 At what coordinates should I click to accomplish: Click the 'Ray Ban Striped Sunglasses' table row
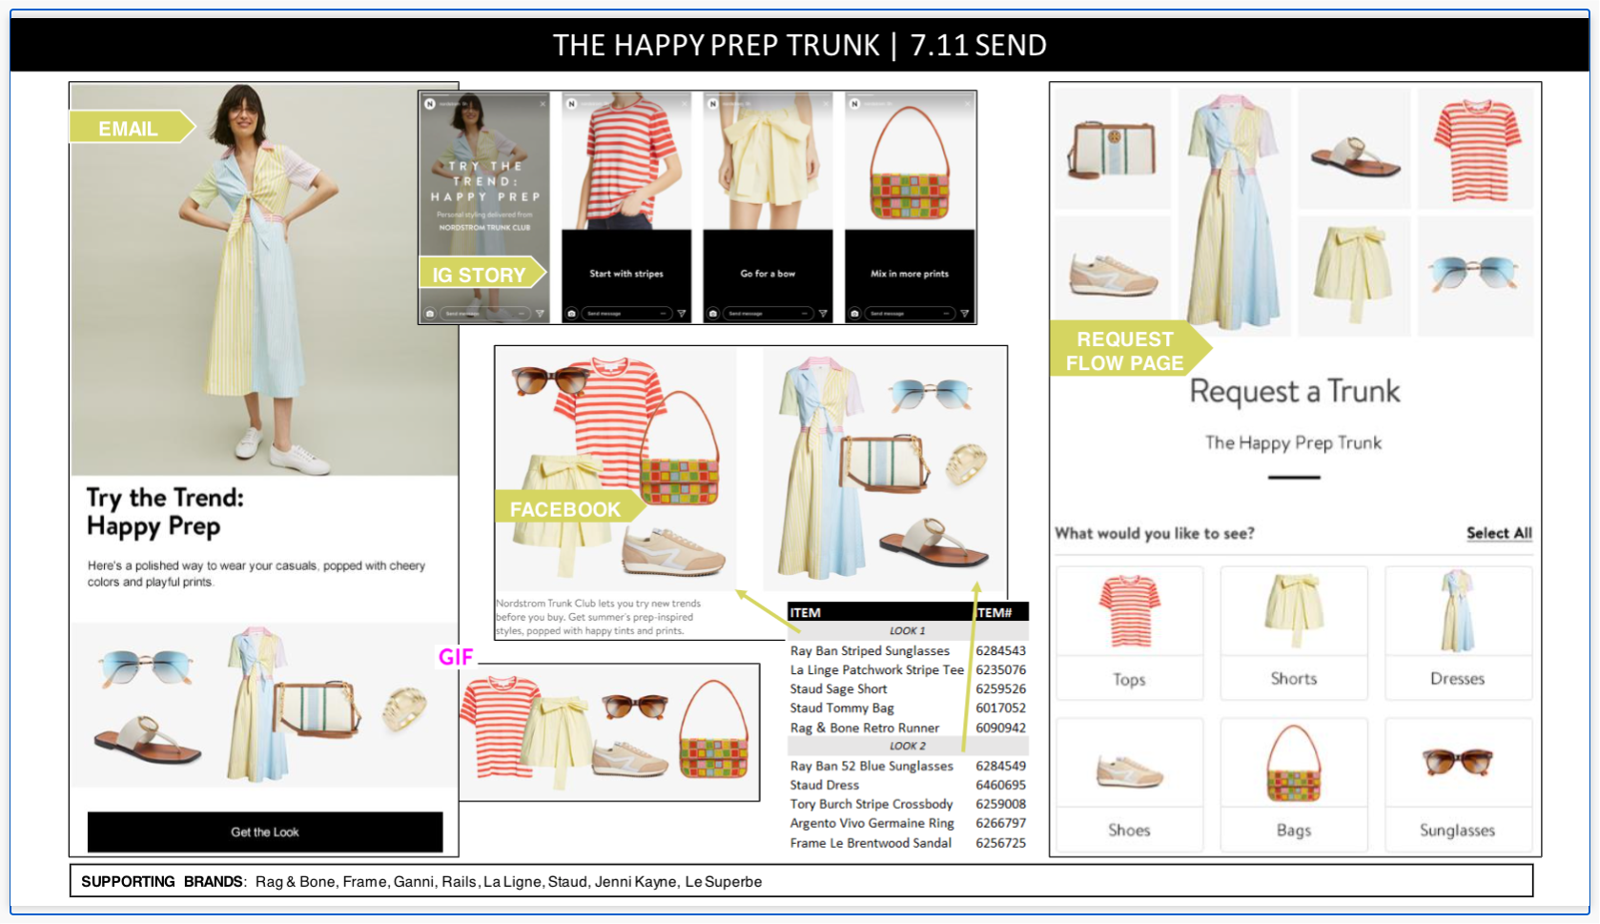tap(908, 651)
